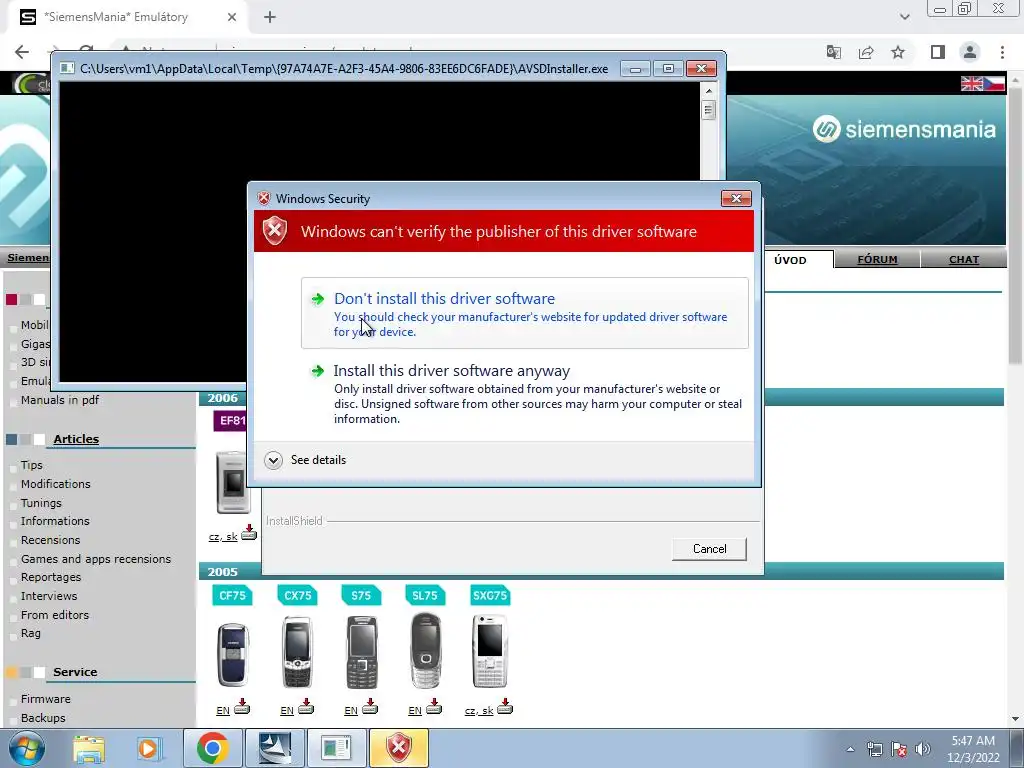
Task: Choose Install this driver software anyway
Action: [524, 394]
